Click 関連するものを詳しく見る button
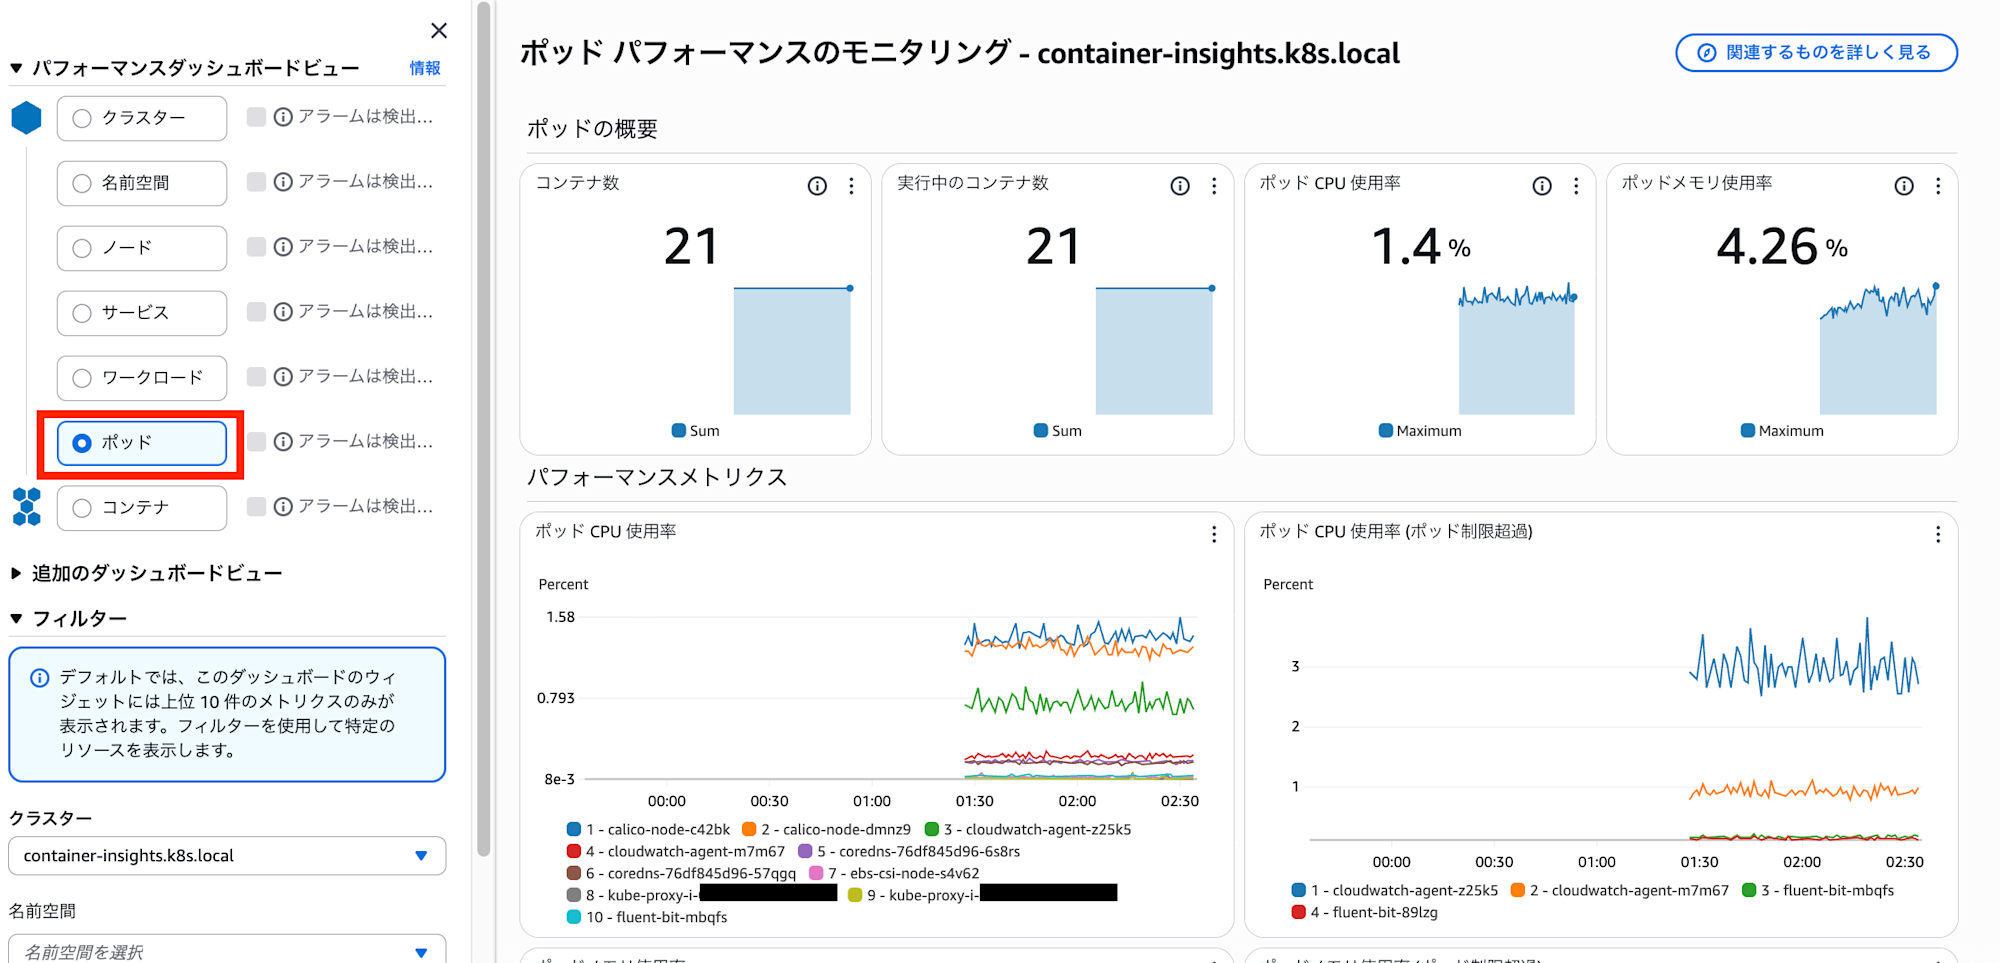Image resolution: width=2000 pixels, height=963 pixels. point(1816,53)
